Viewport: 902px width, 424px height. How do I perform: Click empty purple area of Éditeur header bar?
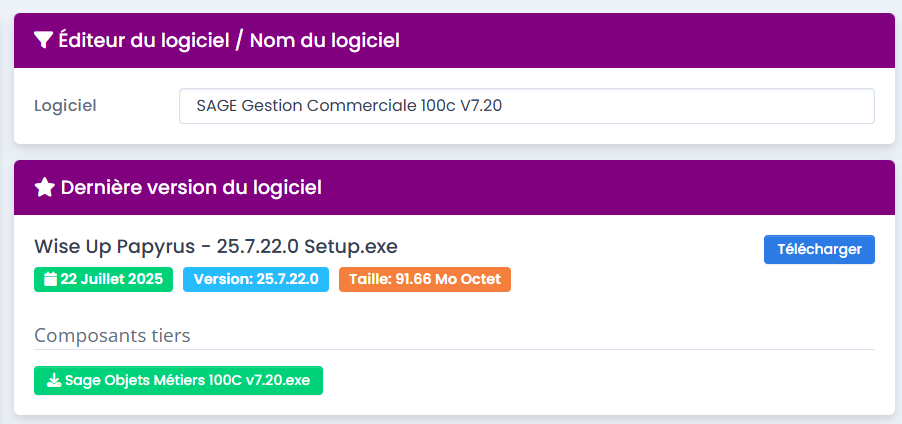(650, 40)
